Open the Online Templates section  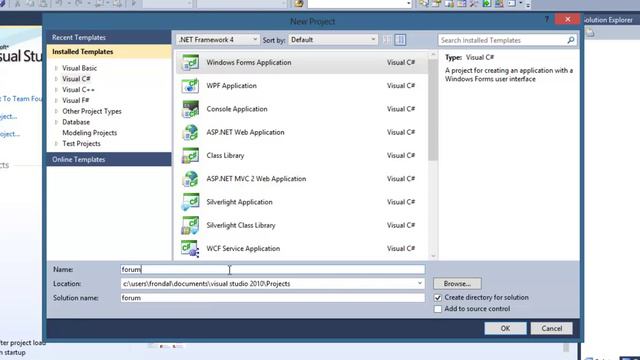click(x=109, y=160)
